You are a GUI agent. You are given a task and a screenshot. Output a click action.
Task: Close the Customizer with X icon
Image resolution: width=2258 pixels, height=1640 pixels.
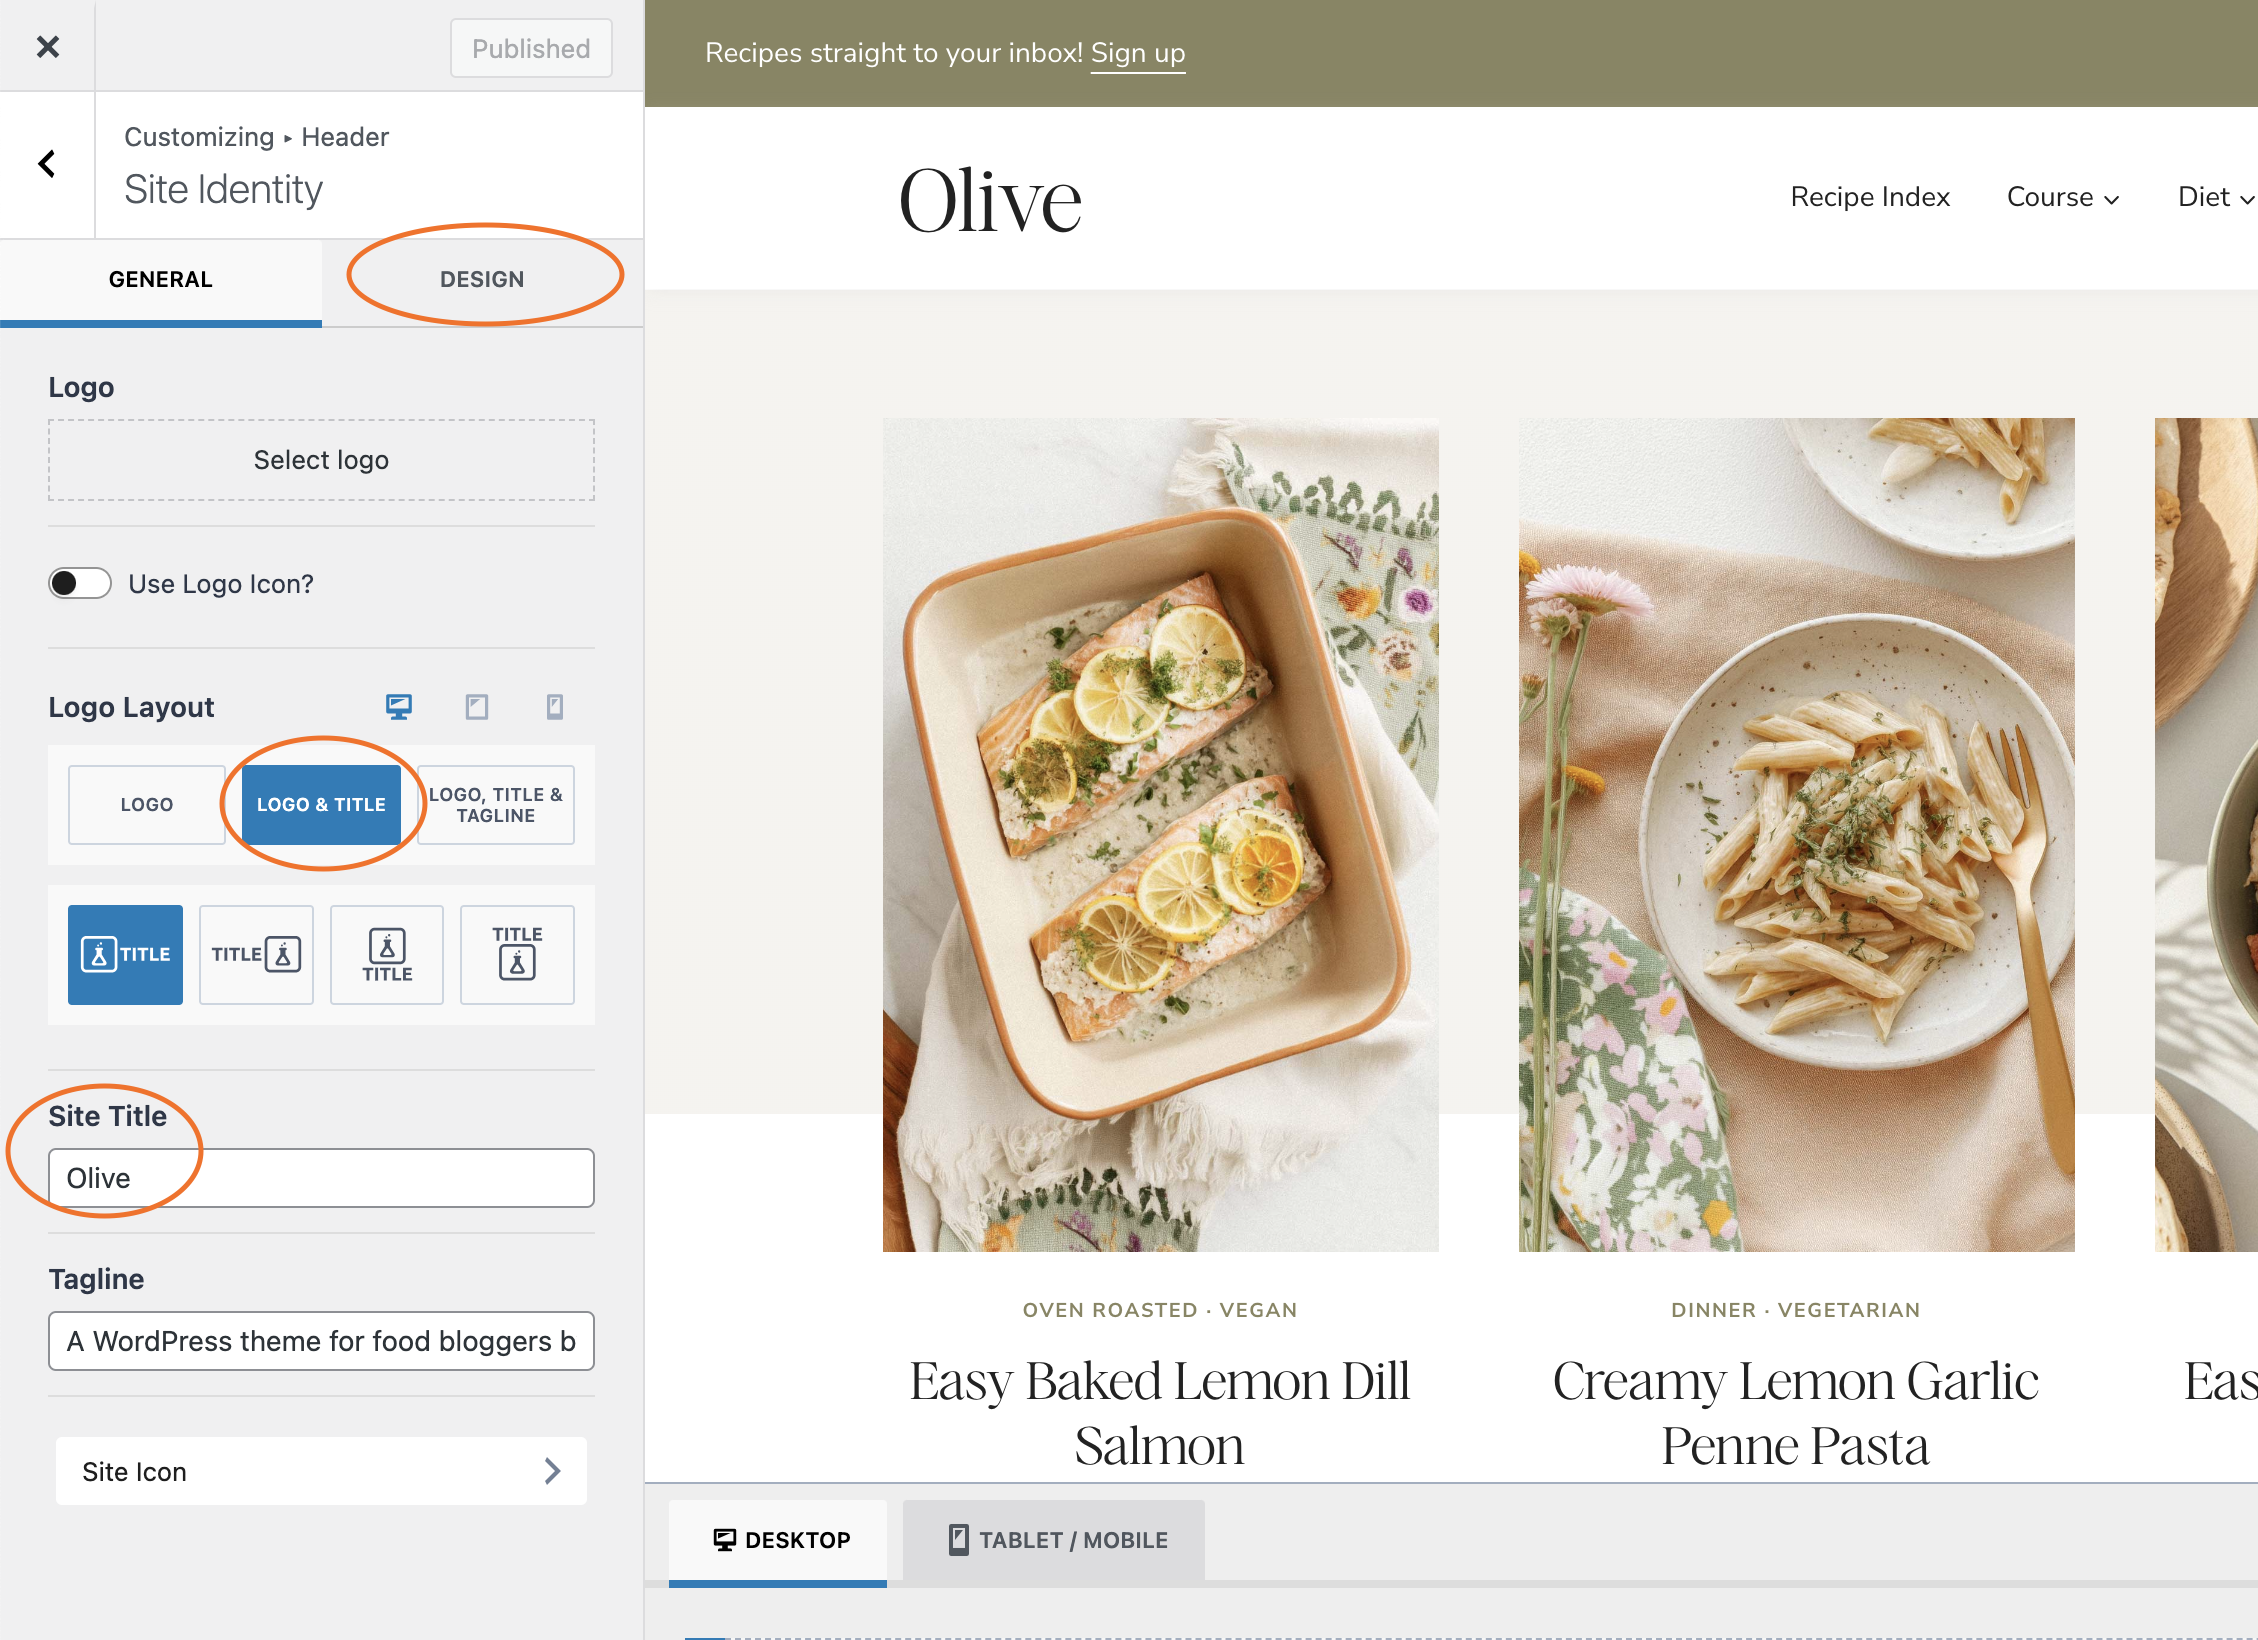[x=47, y=47]
